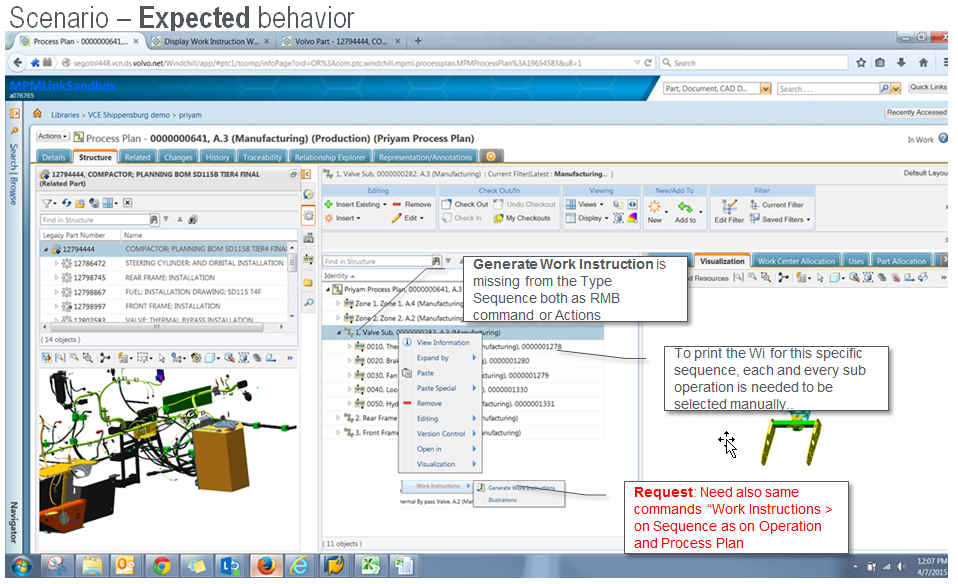Open the Work Center Allocation tab
This screenshot has height=584, width=958.
(796, 261)
